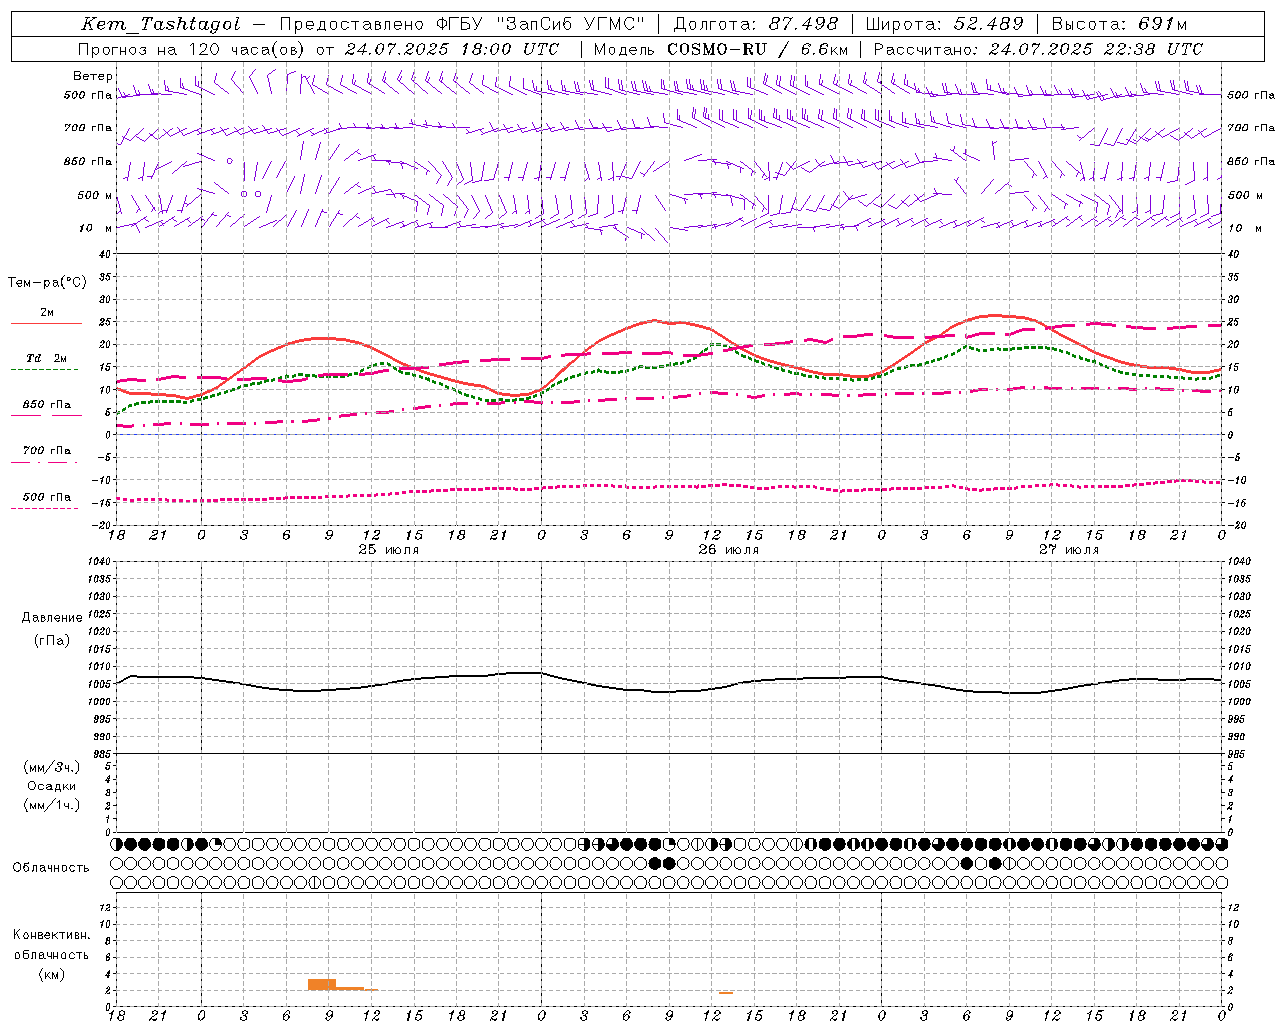Click the Тем-ра(°C) axis label
Screen dimensions: 1280x1024
[47, 283]
